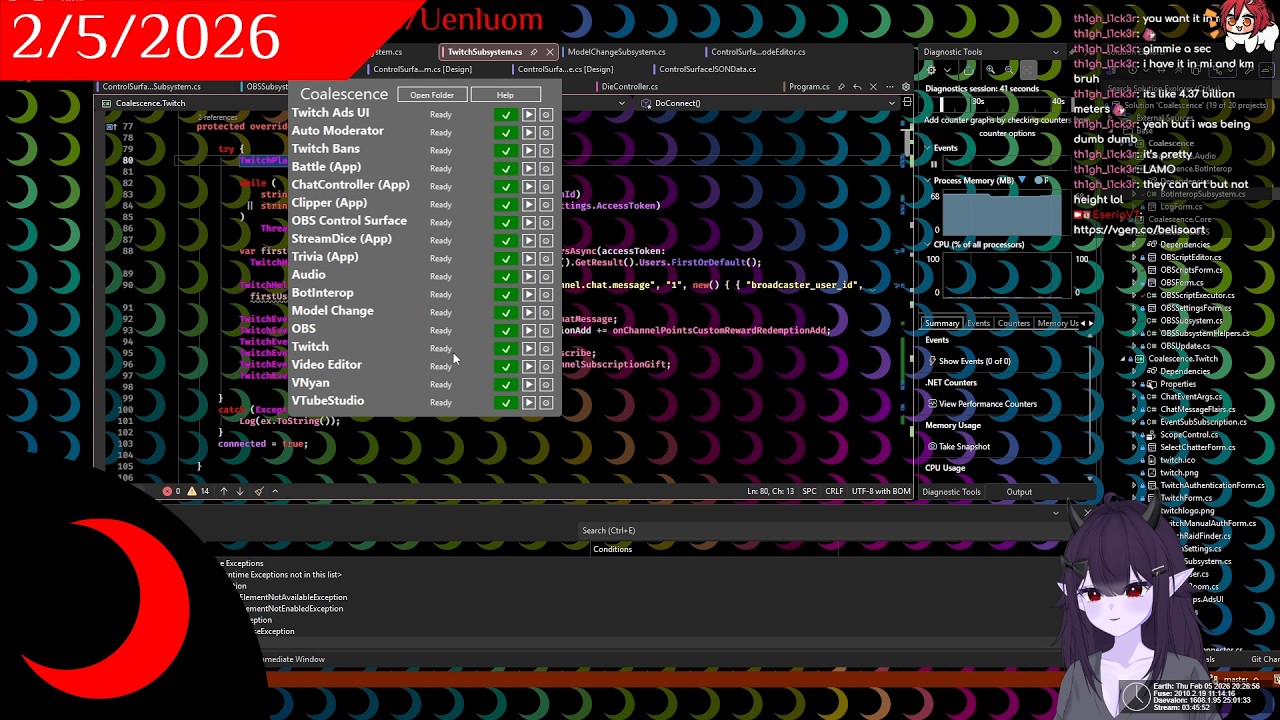Collapse the CPU (% of all processors) graph

926,244
